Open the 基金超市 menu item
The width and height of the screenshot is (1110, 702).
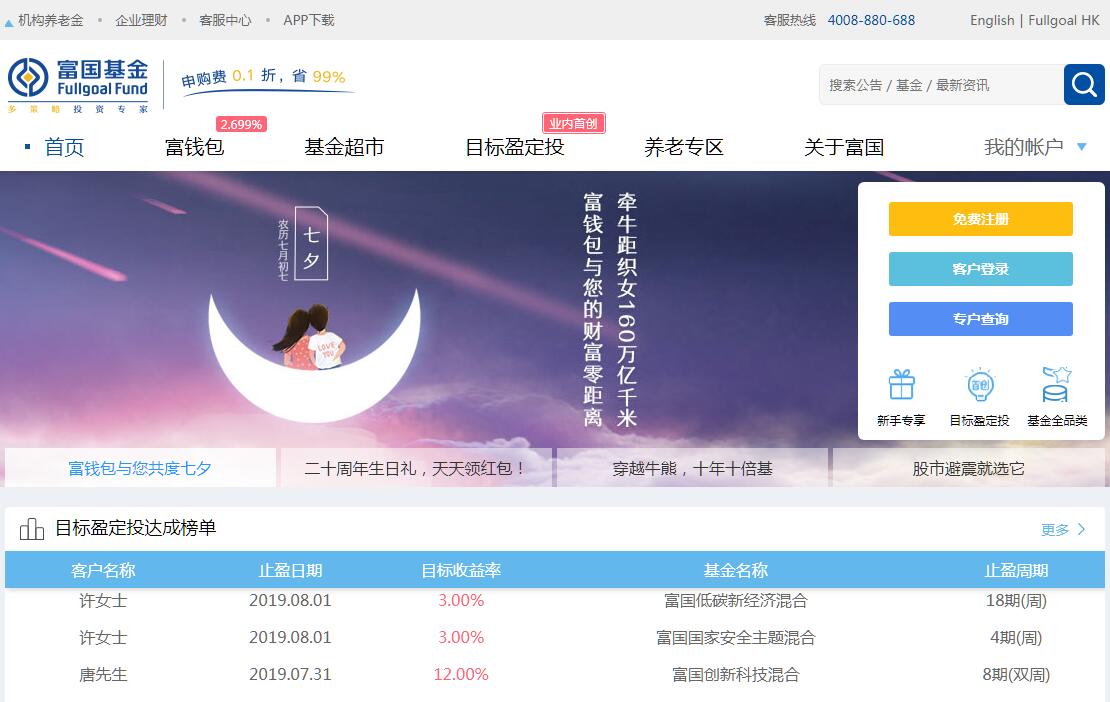344,147
